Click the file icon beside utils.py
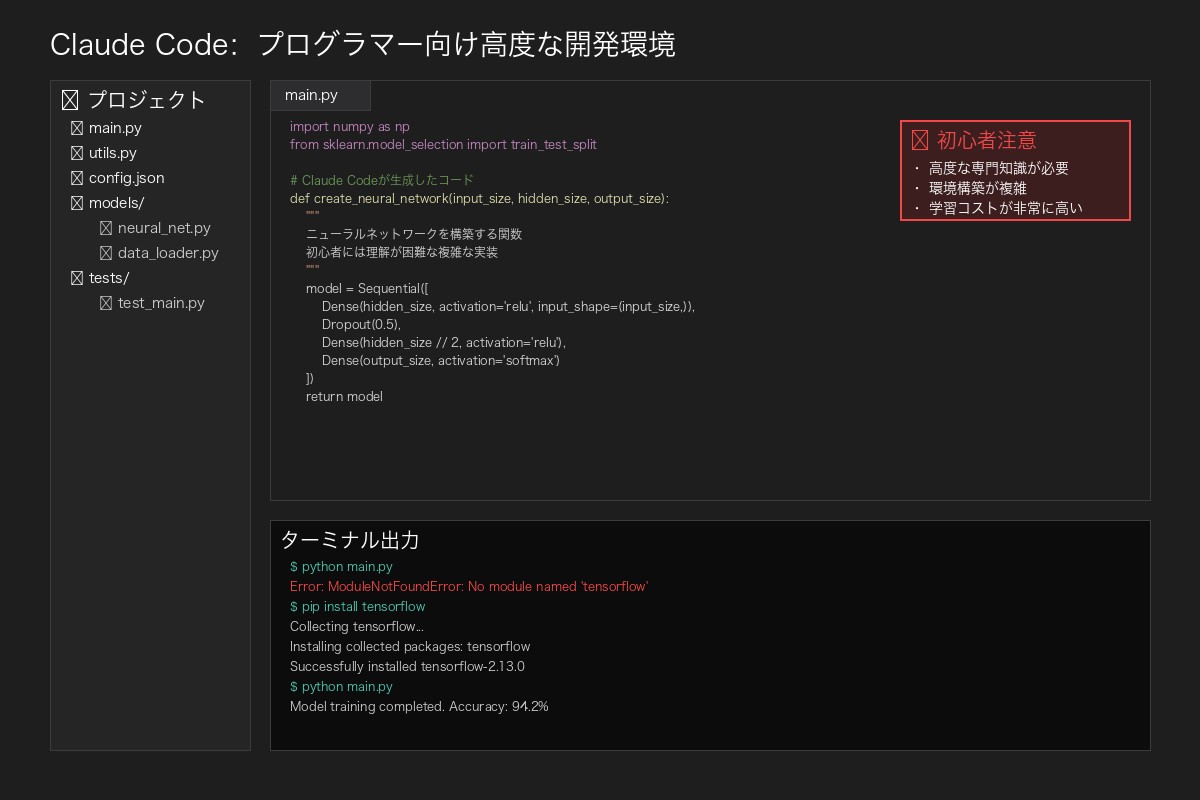 77,153
